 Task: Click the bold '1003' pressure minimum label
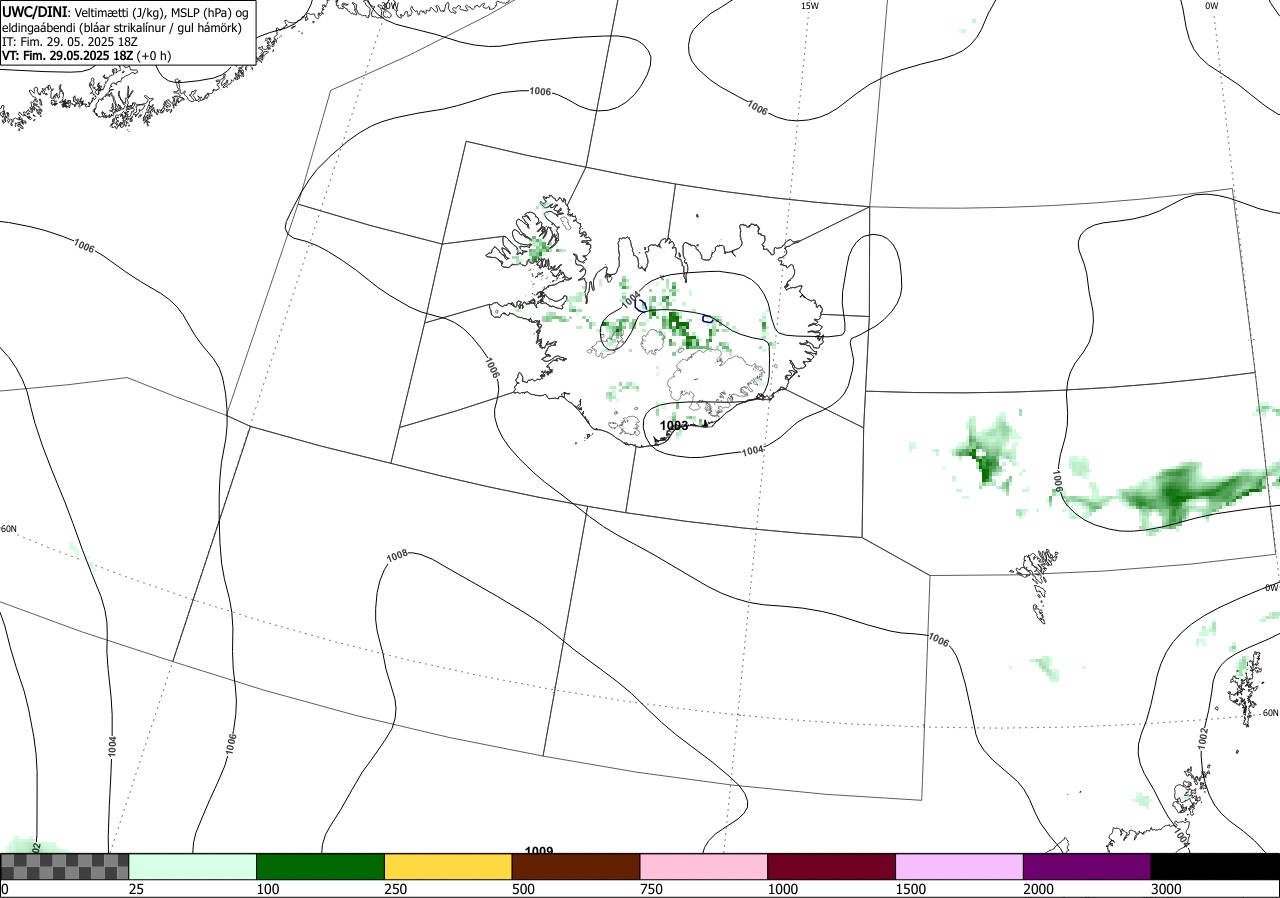pos(674,426)
